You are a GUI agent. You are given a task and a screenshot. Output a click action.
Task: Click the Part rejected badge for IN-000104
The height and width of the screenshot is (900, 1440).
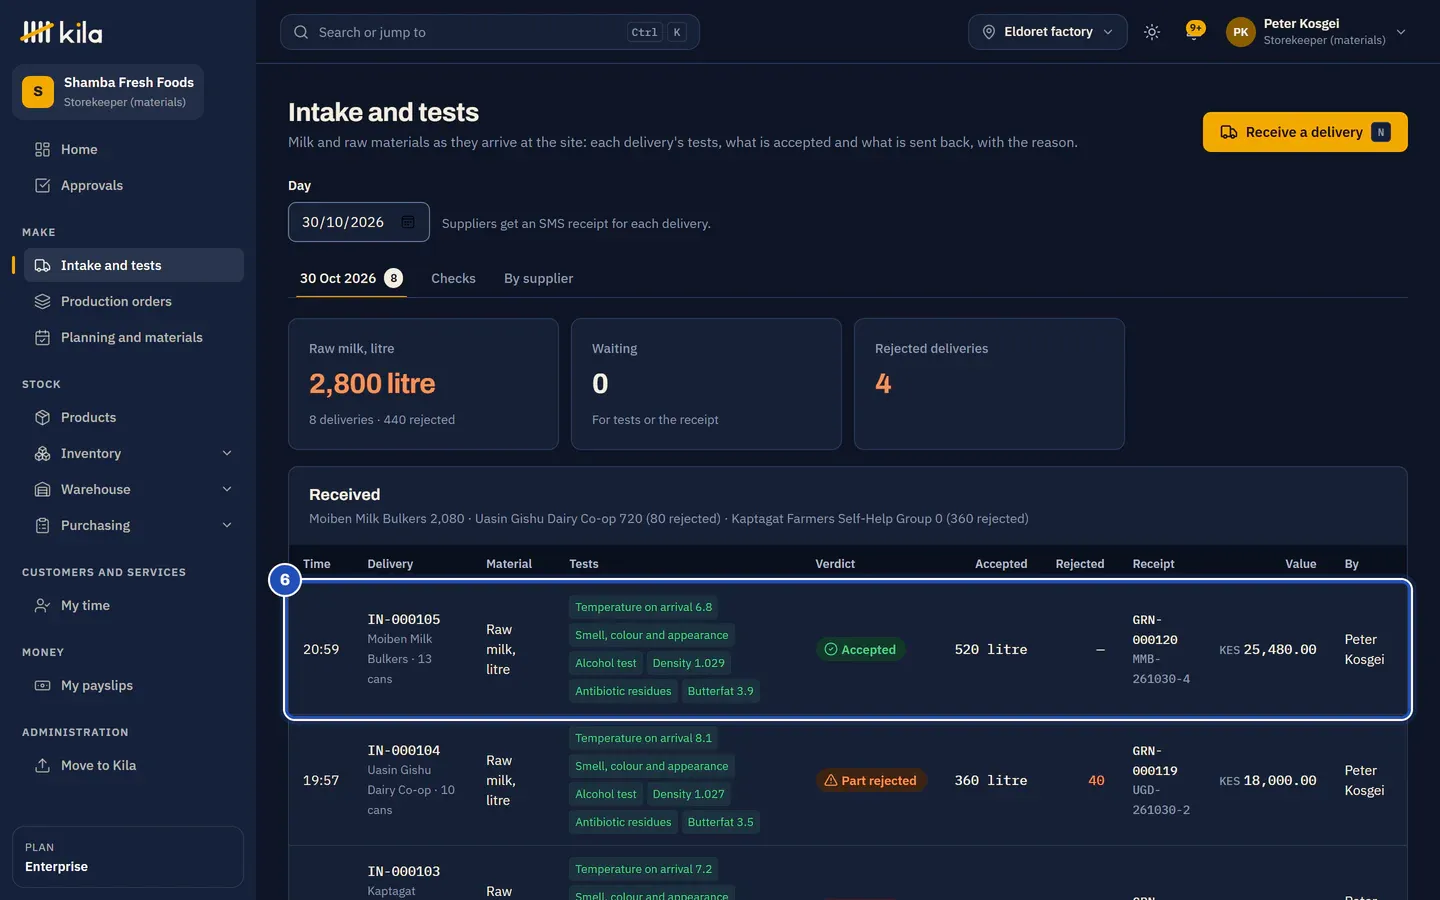coord(871,781)
